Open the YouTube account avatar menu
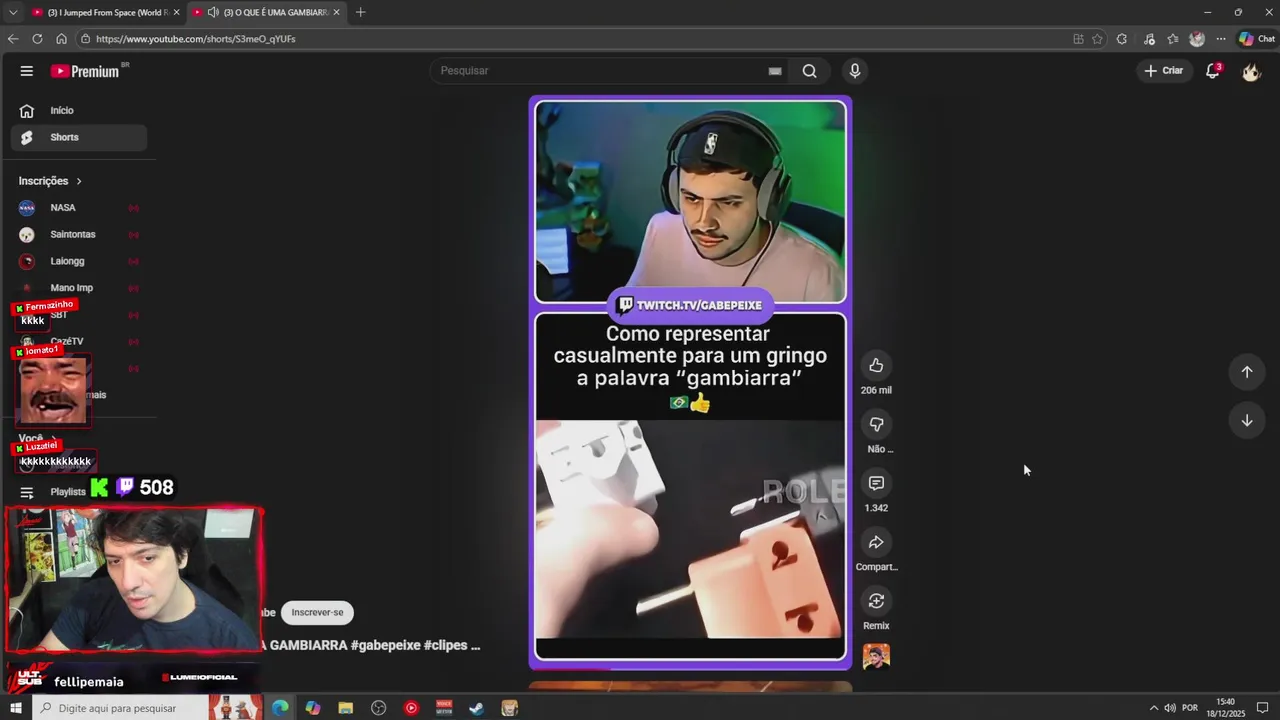Screen dimensions: 1280x720 tap(1251, 72)
